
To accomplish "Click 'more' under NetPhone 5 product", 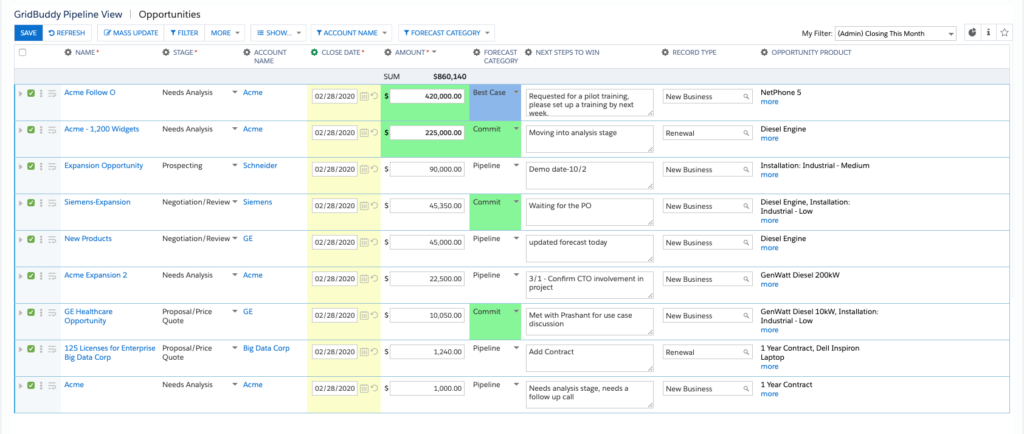I will (x=769, y=102).
